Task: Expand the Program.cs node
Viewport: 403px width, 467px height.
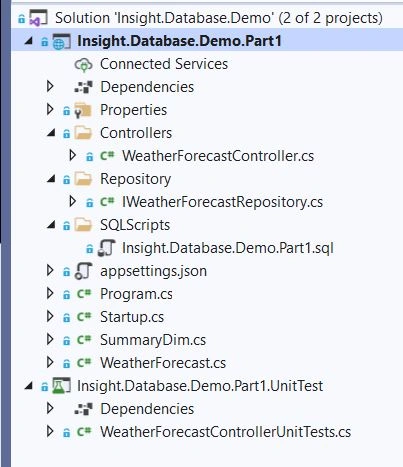Action: pyautogui.click(x=50, y=293)
